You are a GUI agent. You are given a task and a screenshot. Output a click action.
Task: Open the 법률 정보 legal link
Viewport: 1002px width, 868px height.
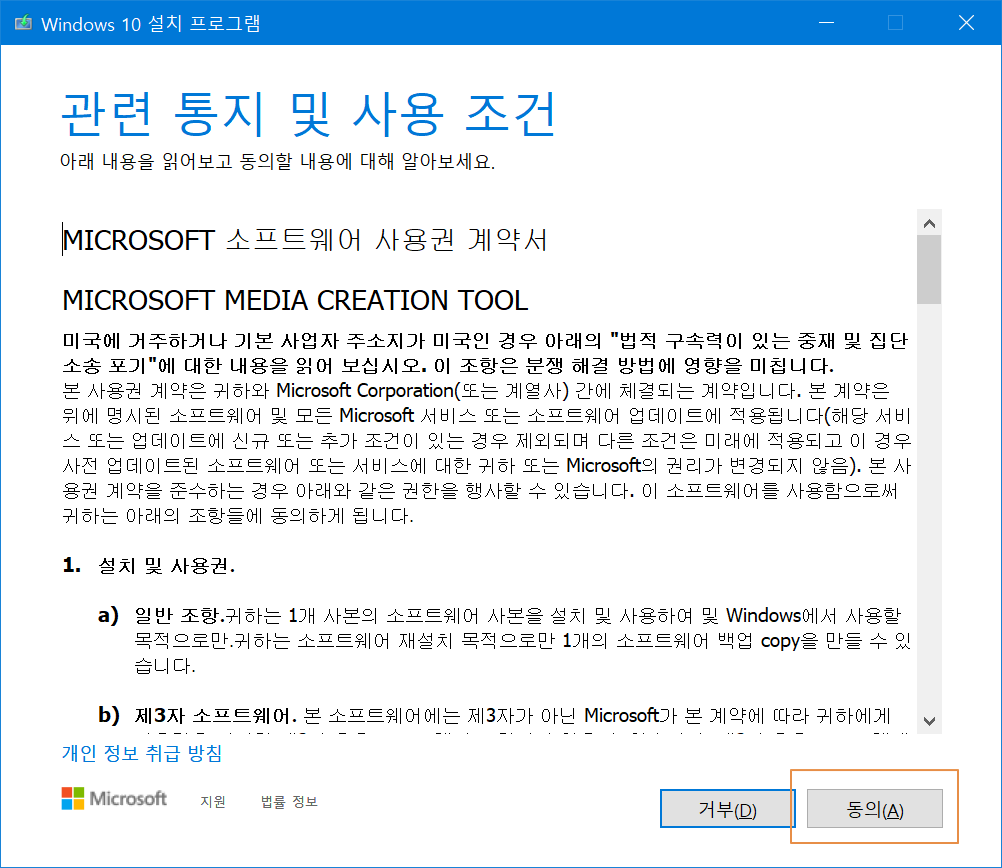(289, 801)
